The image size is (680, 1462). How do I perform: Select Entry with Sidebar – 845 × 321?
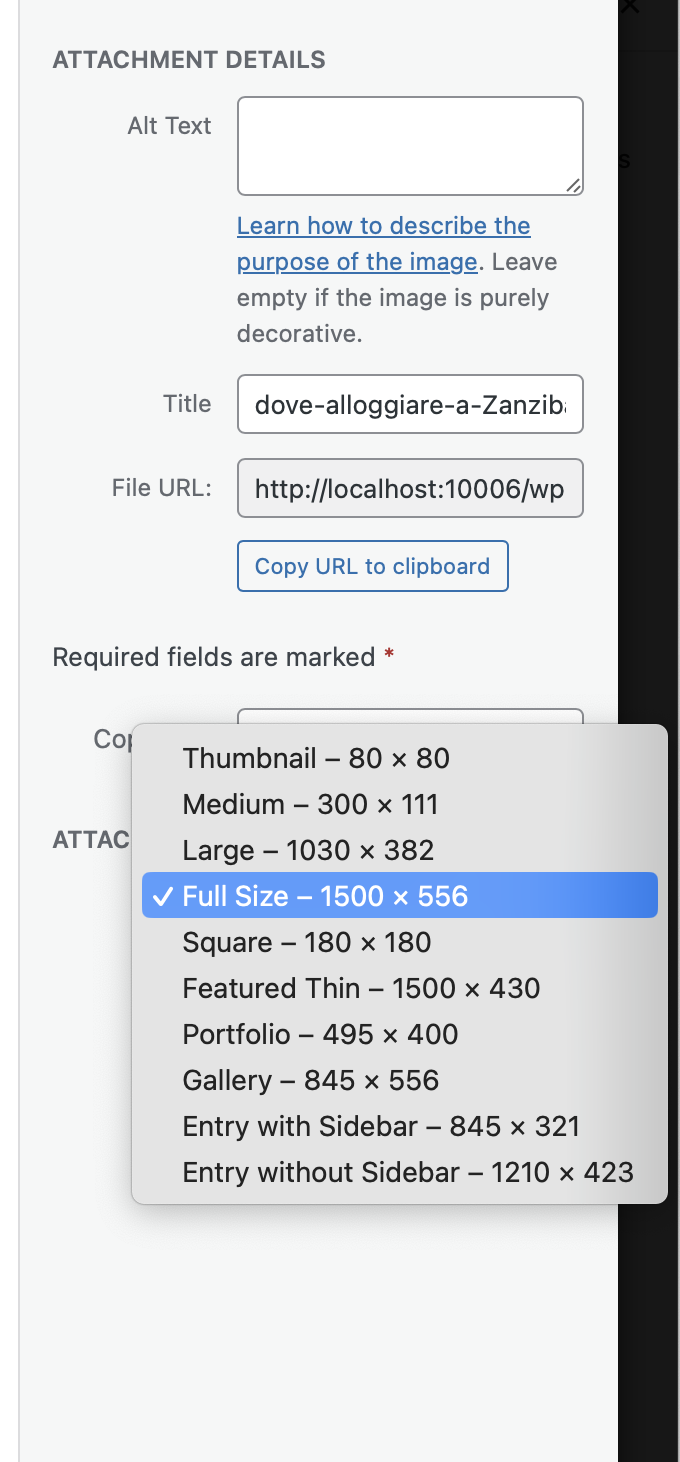click(381, 1126)
